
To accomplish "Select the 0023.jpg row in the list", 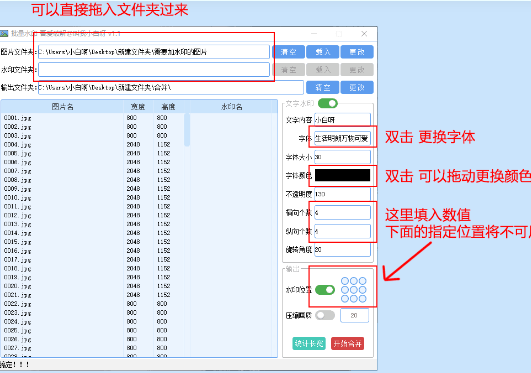I will pyautogui.click(x=93, y=313).
